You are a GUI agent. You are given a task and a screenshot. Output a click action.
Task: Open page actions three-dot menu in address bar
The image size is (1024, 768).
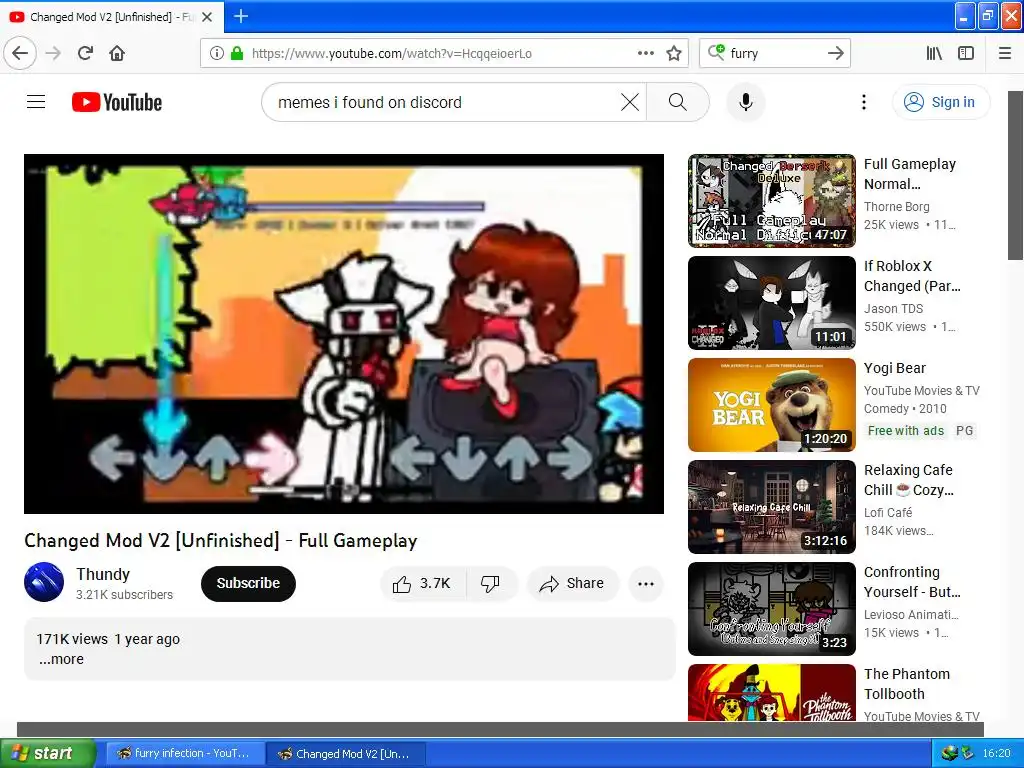[645, 54]
